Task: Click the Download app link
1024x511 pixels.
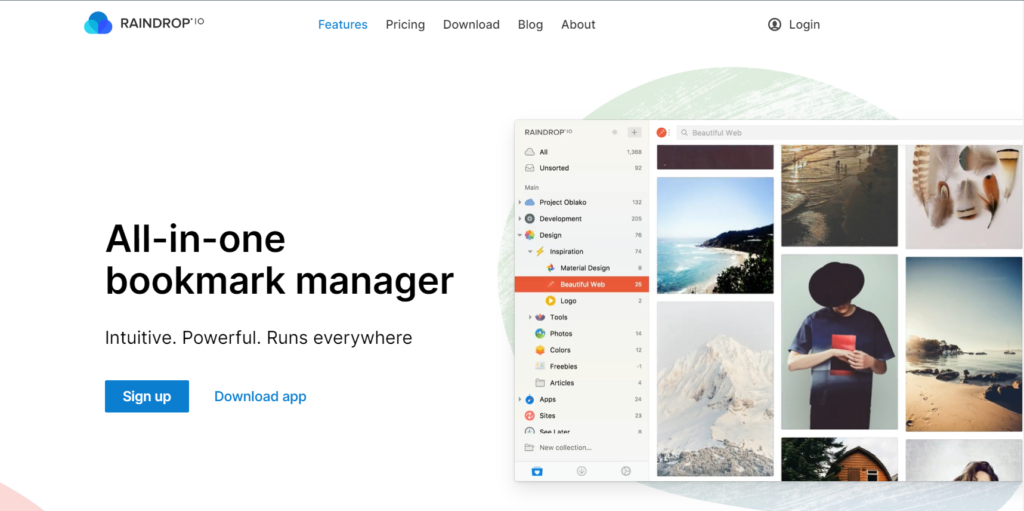Action: [260, 396]
